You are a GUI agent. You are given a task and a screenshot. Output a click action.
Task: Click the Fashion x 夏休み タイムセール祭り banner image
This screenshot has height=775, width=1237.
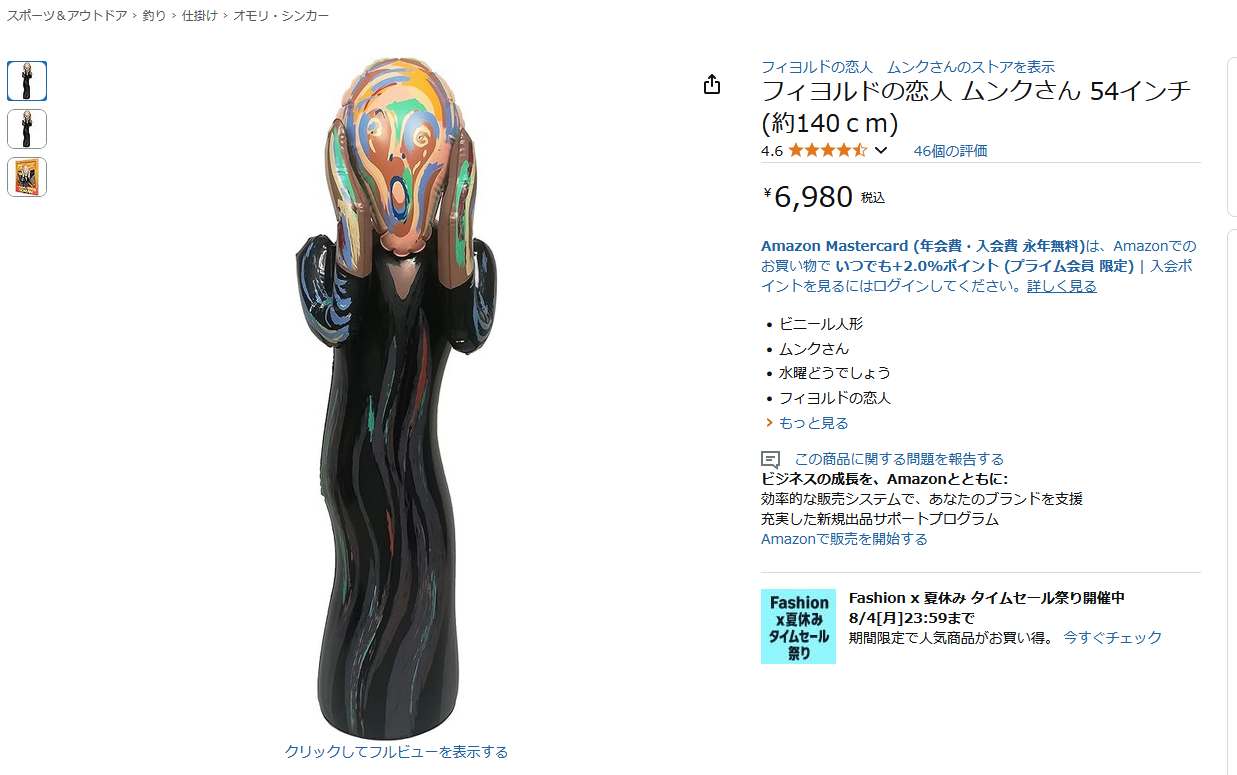(798, 626)
